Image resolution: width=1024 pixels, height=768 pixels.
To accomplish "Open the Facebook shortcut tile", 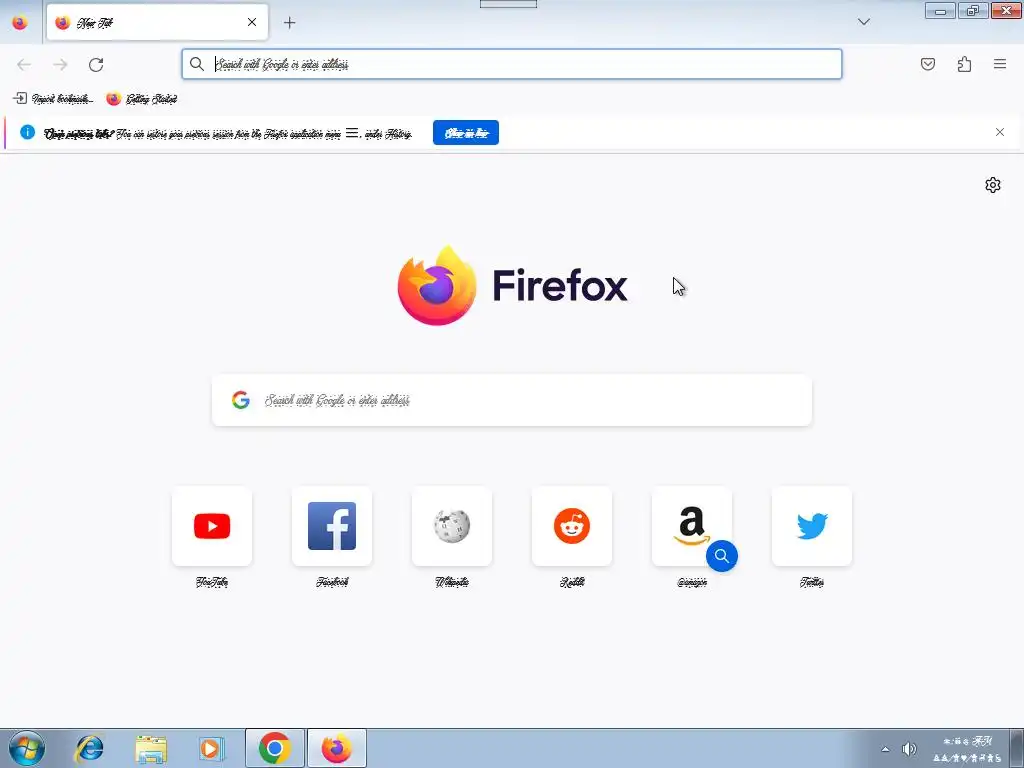I will (332, 526).
